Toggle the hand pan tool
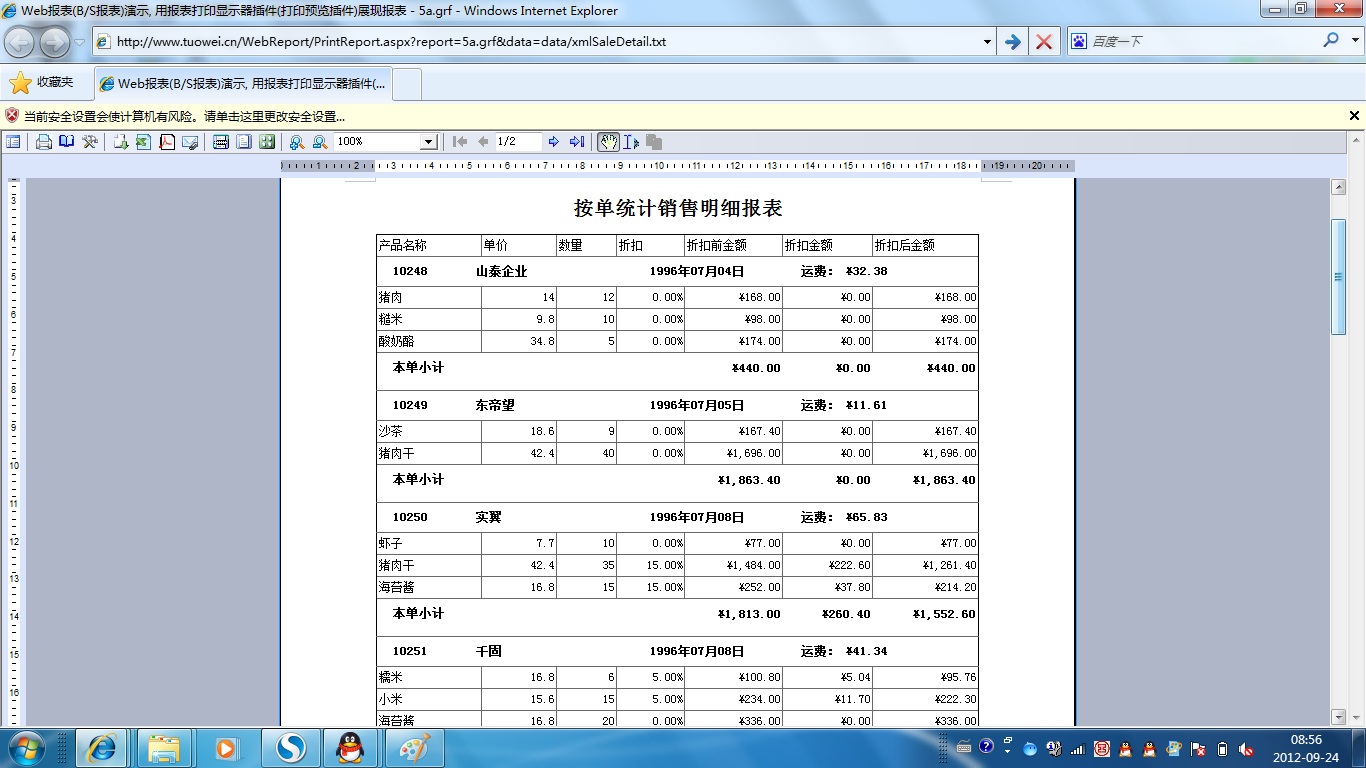 (x=608, y=142)
